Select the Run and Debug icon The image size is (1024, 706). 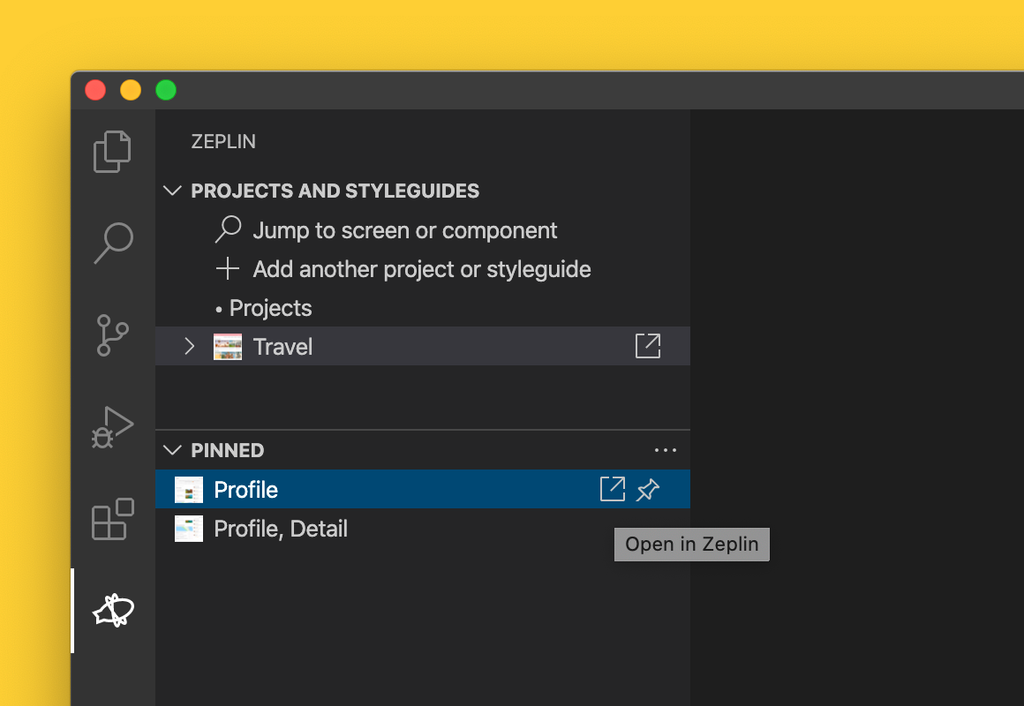point(111,427)
